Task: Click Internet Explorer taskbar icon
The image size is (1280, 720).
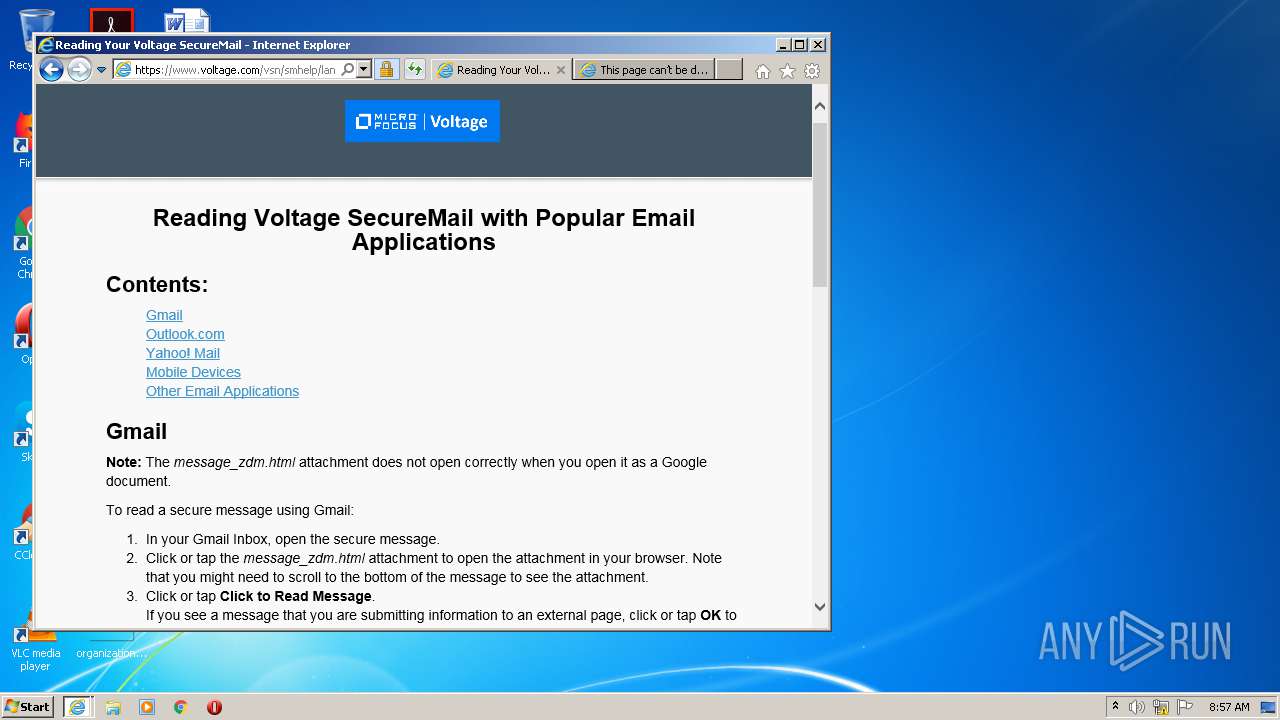Action: (77, 707)
